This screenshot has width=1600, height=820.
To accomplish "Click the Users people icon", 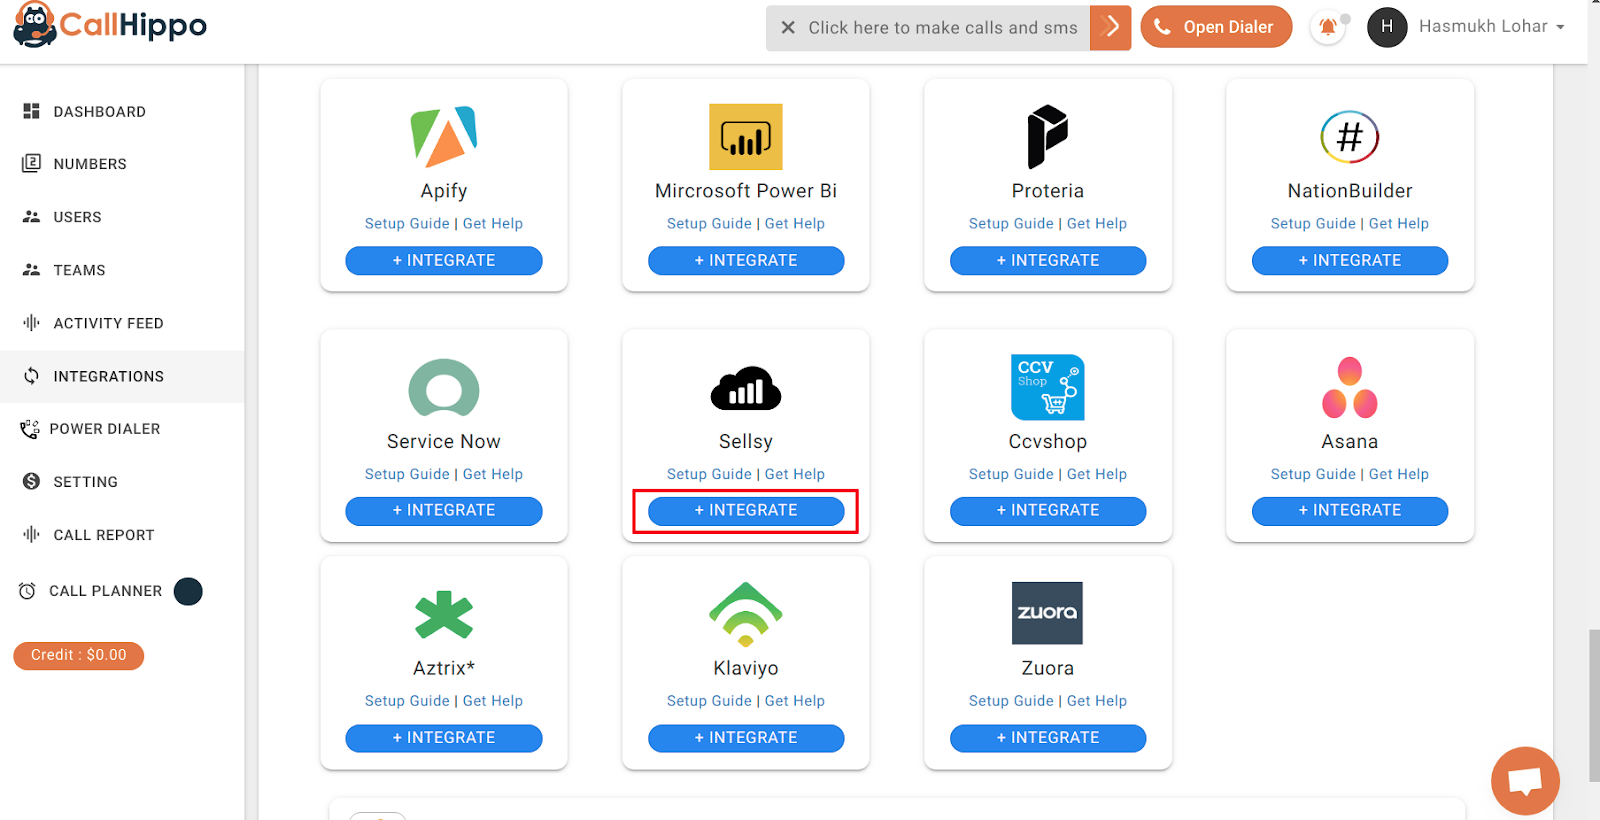I will [31, 216].
